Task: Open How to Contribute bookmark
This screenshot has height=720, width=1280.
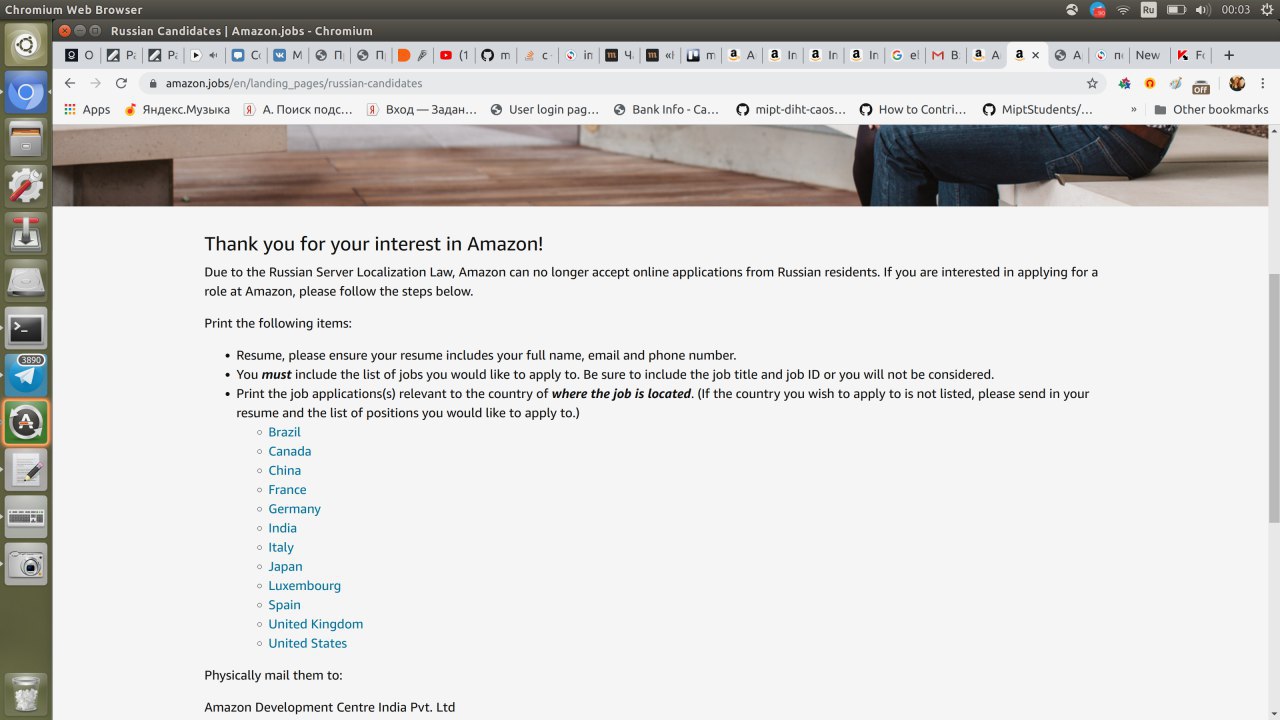Action: 913,109
